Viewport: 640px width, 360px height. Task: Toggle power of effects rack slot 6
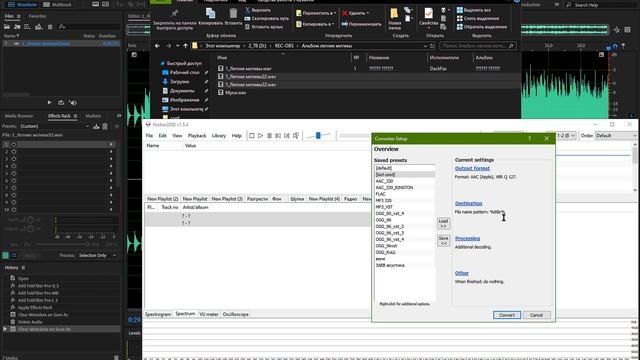[14, 180]
